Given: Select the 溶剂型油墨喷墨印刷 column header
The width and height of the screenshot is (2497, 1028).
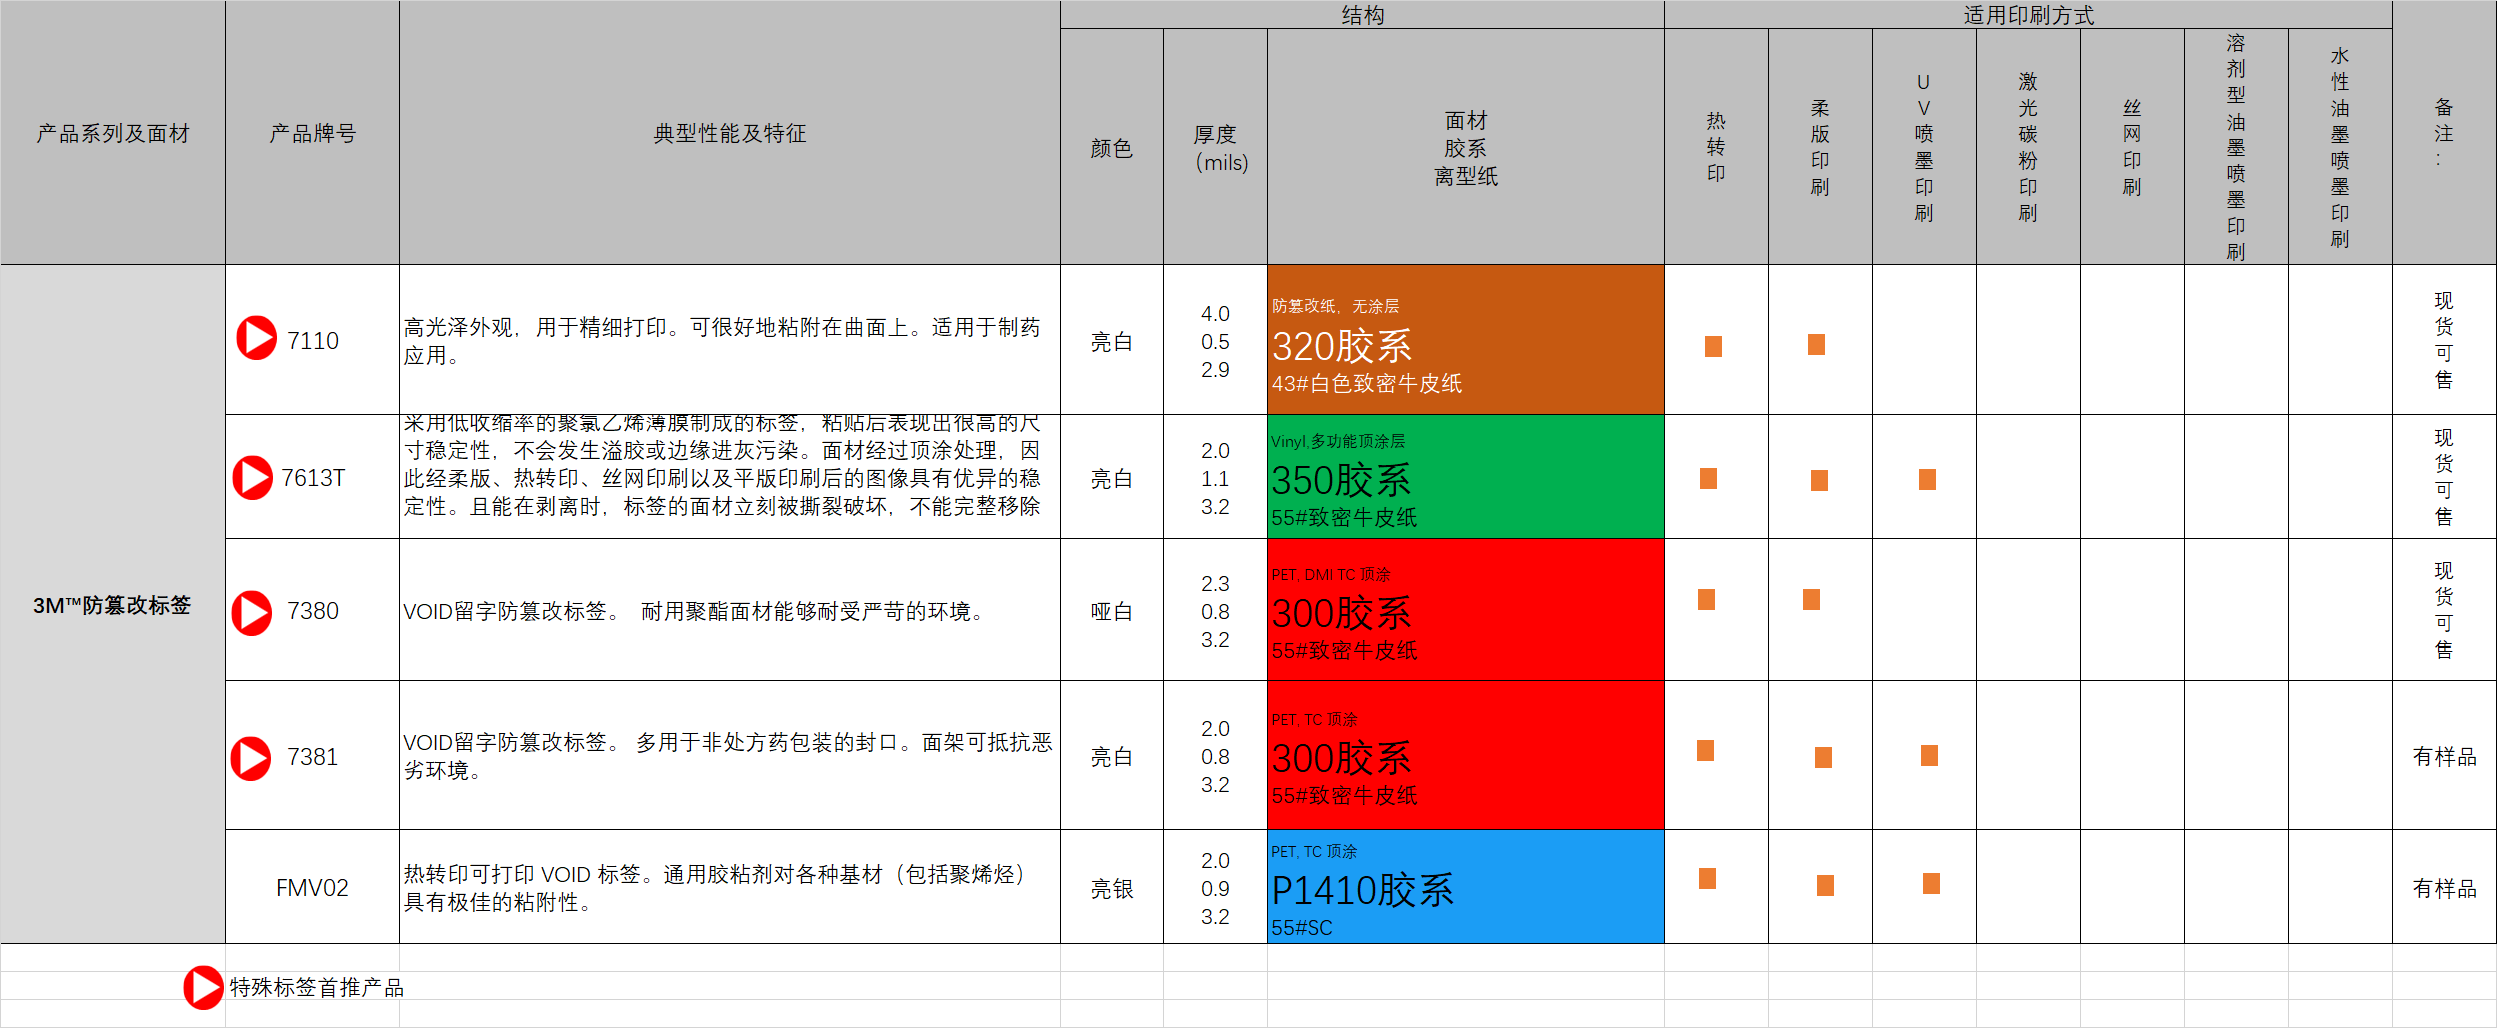Looking at the screenshot, I should click(x=2236, y=147).
